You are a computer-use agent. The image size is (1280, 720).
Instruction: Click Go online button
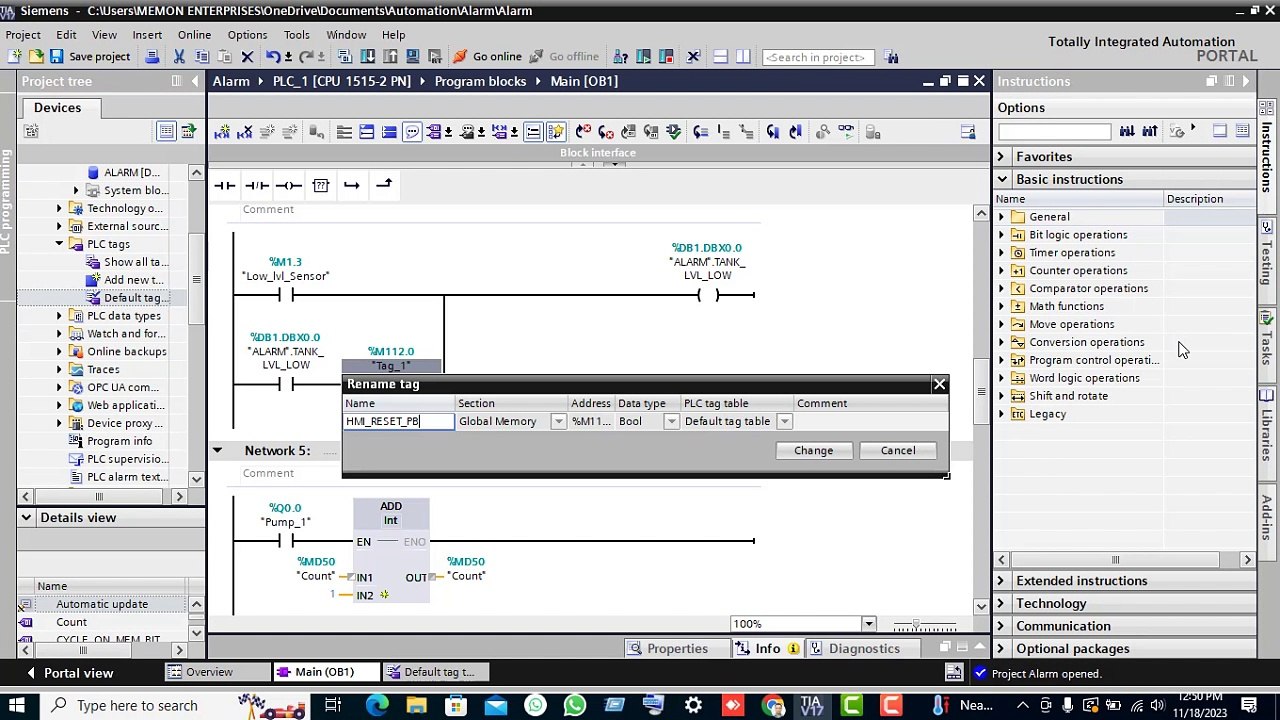coord(487,57)
